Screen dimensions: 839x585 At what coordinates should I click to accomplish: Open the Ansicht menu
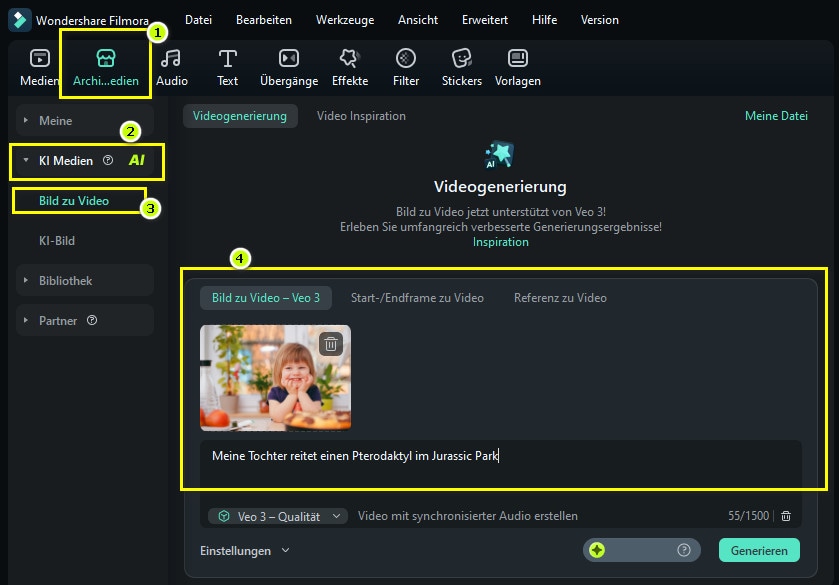point(418,20)
